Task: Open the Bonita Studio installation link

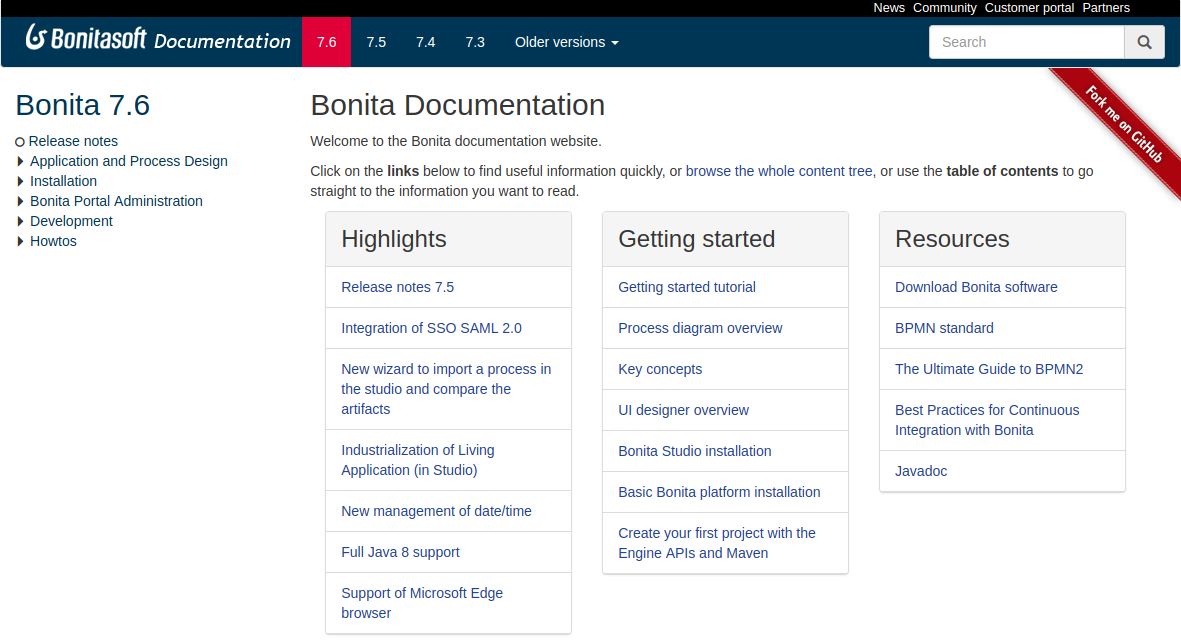Action: (x=694, y=451)
